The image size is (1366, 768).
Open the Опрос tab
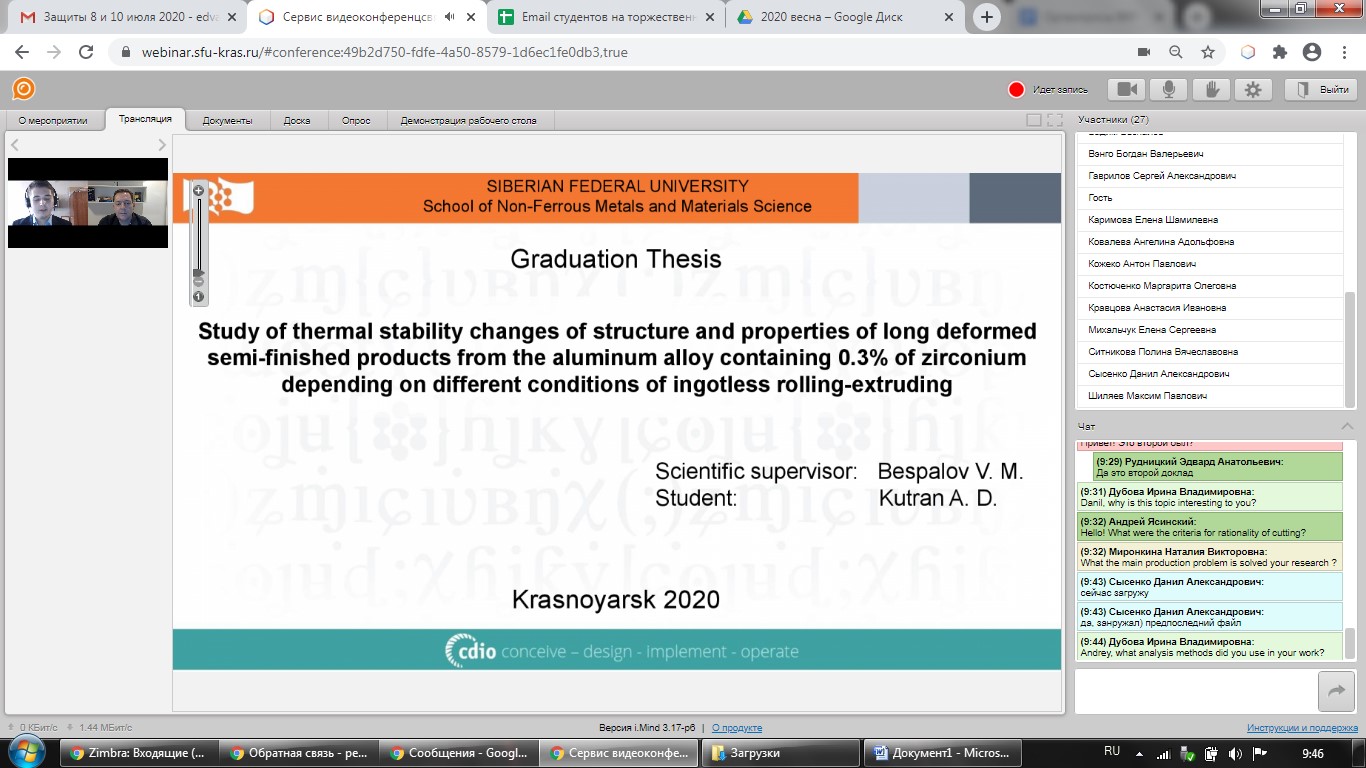(356, 120)
